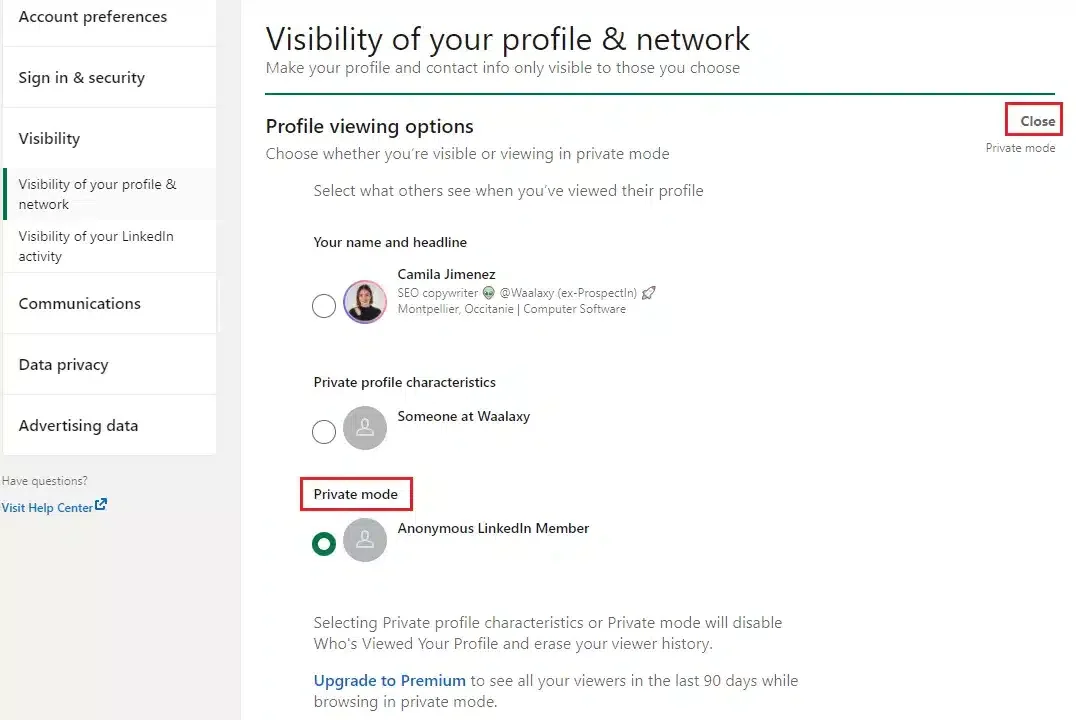Click the Private profile characteristics label
This screenshot has width=1076, height=720.
click(x=404, y=382)
